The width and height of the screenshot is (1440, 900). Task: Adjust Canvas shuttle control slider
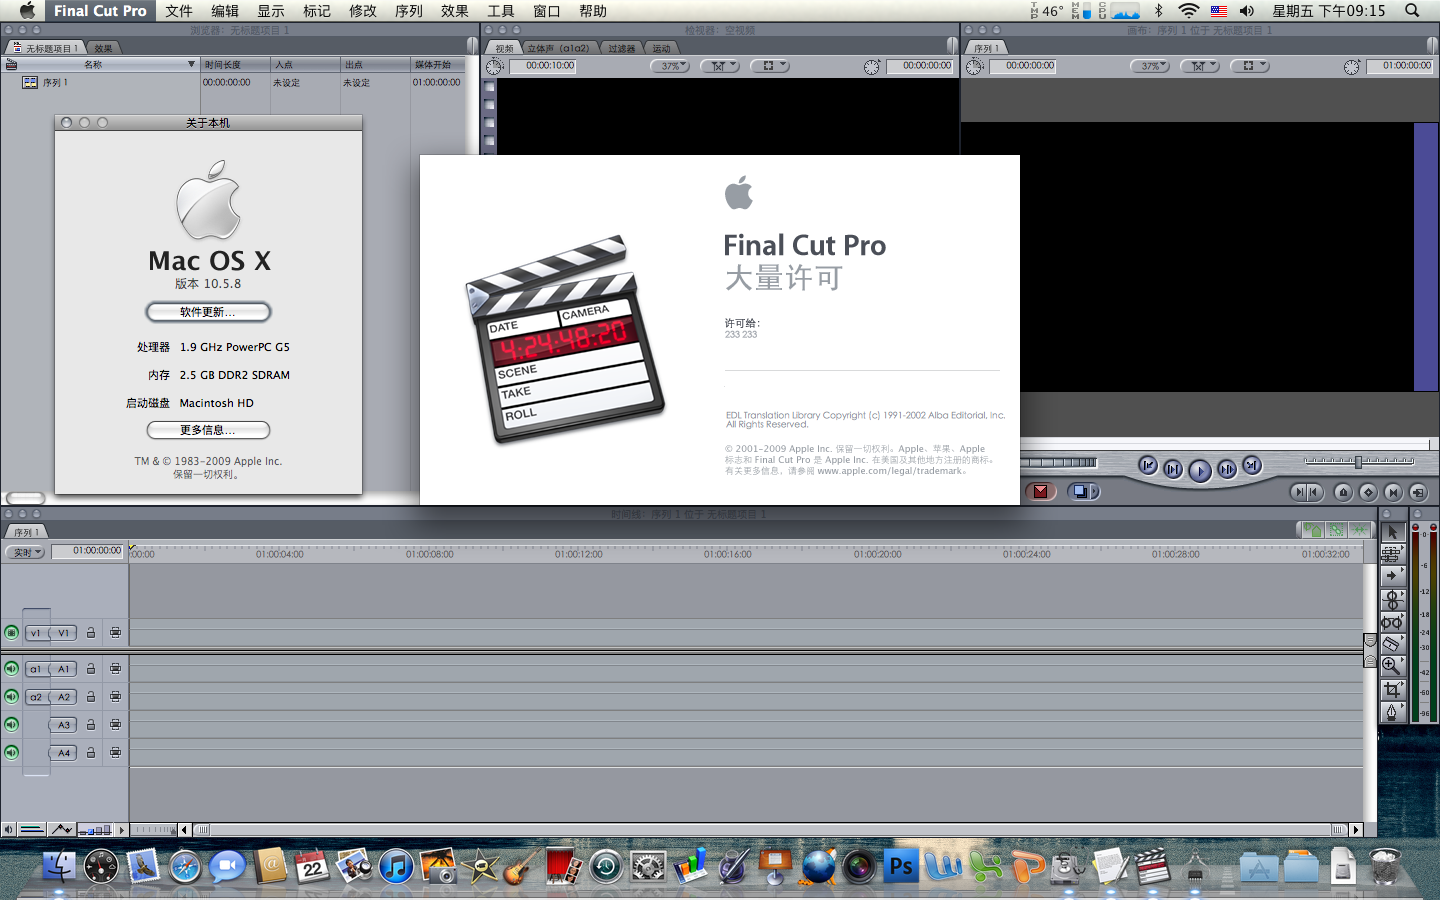pos(1359,462)
